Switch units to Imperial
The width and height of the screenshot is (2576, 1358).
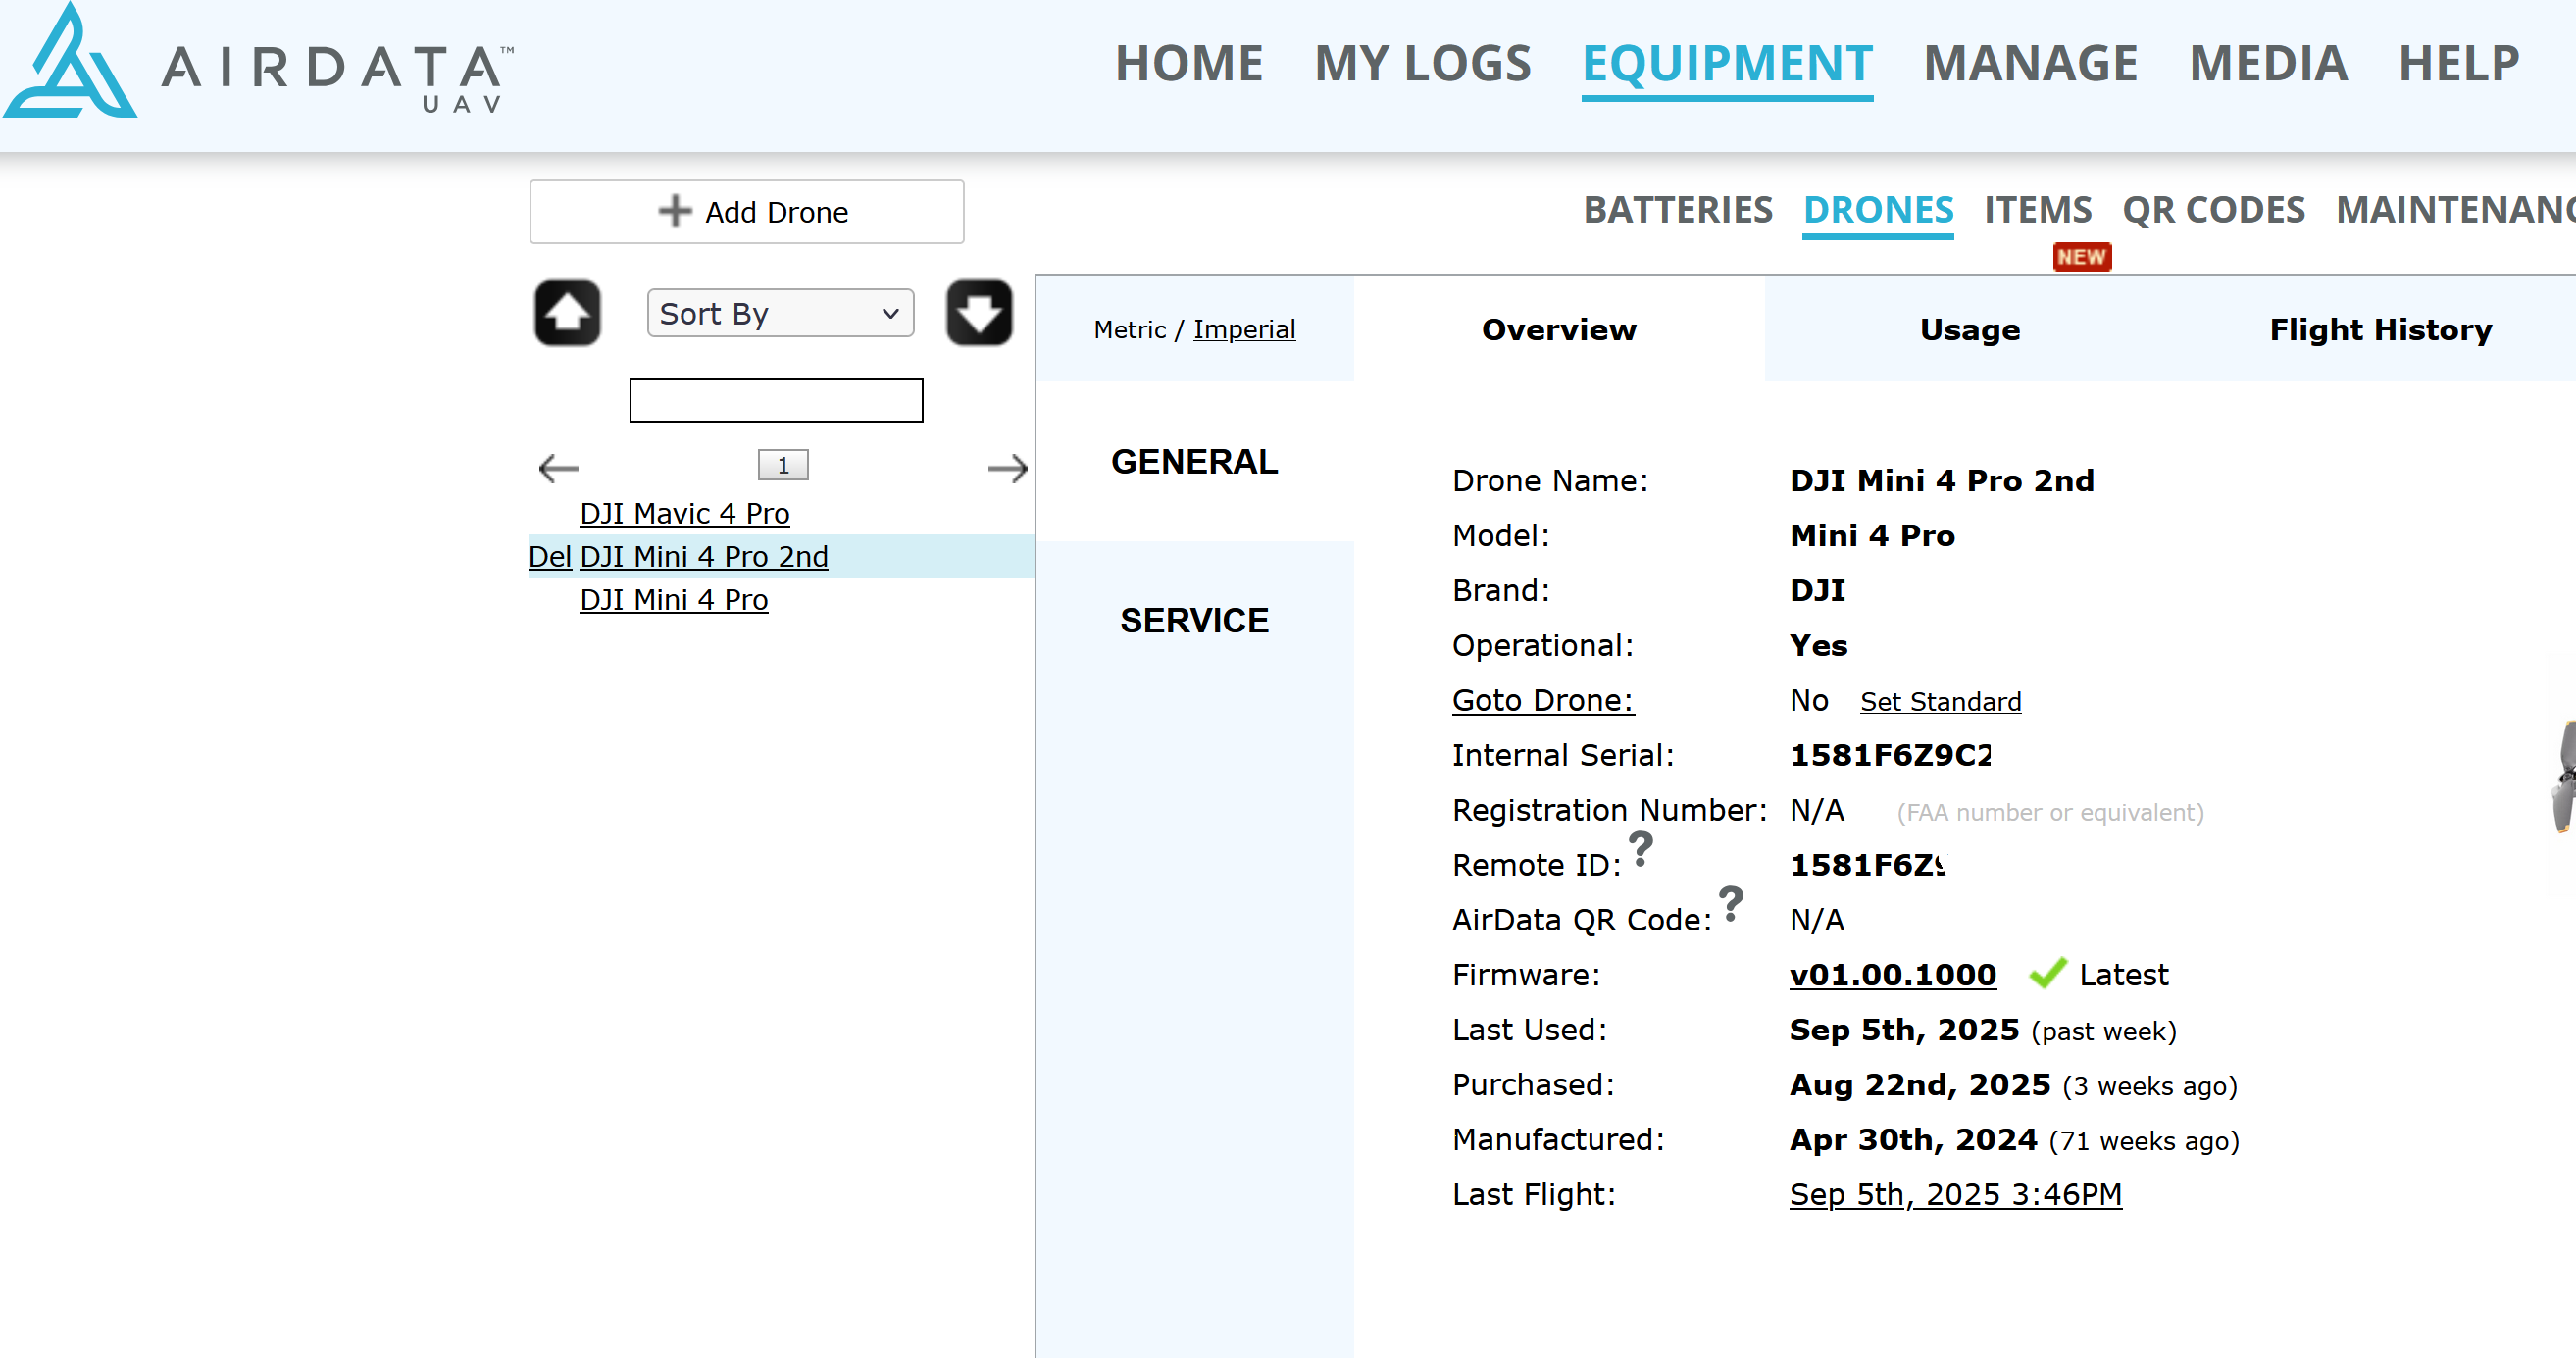point(1244,329)
